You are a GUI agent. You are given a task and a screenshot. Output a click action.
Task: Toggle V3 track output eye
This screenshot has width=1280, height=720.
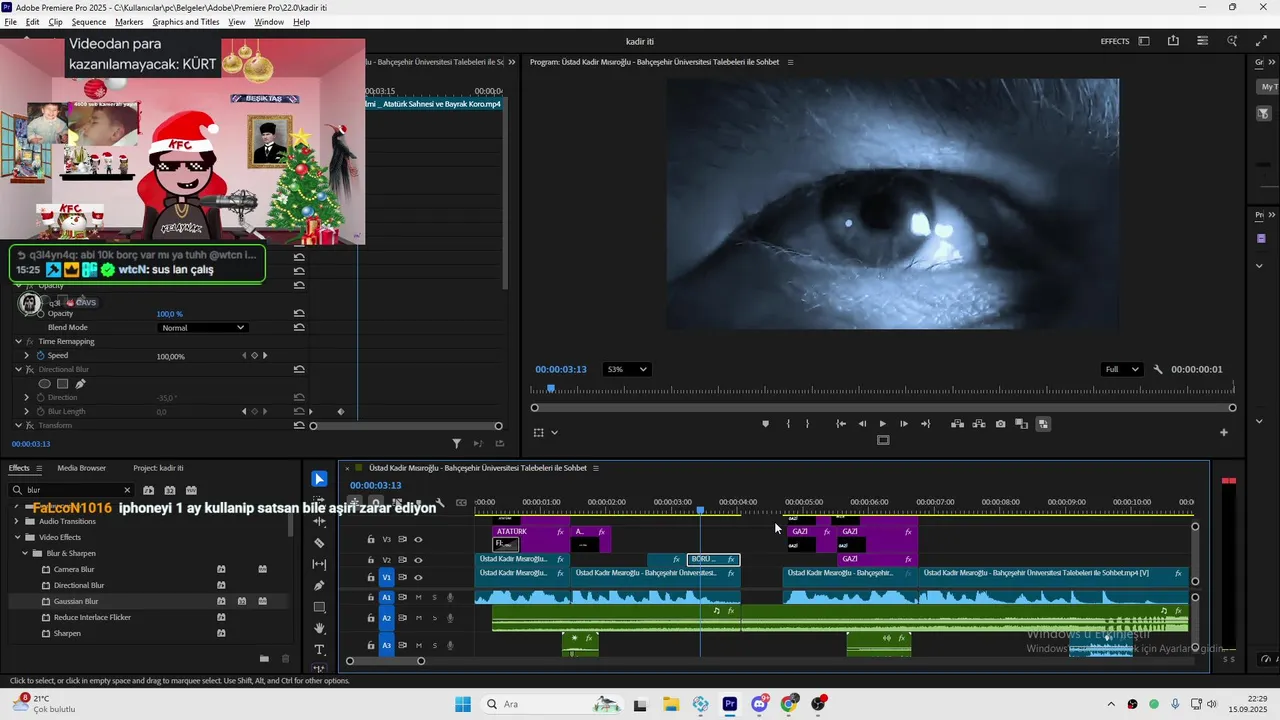[x=418, y=539]
